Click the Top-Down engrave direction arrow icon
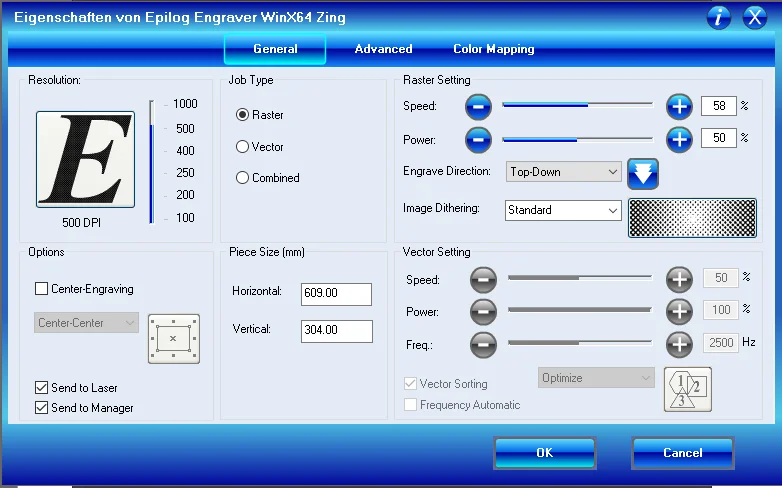Image resolution: width=782 pixels, height=488 pixels. click(643, 173)
